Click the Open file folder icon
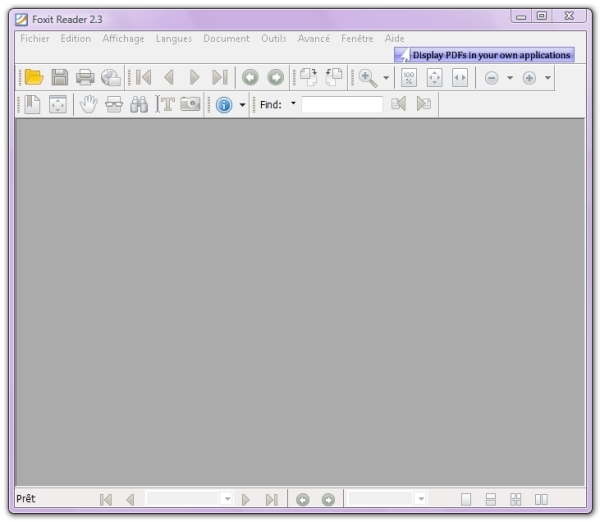This screenshot has height=522, width=600. pos(34,77)
